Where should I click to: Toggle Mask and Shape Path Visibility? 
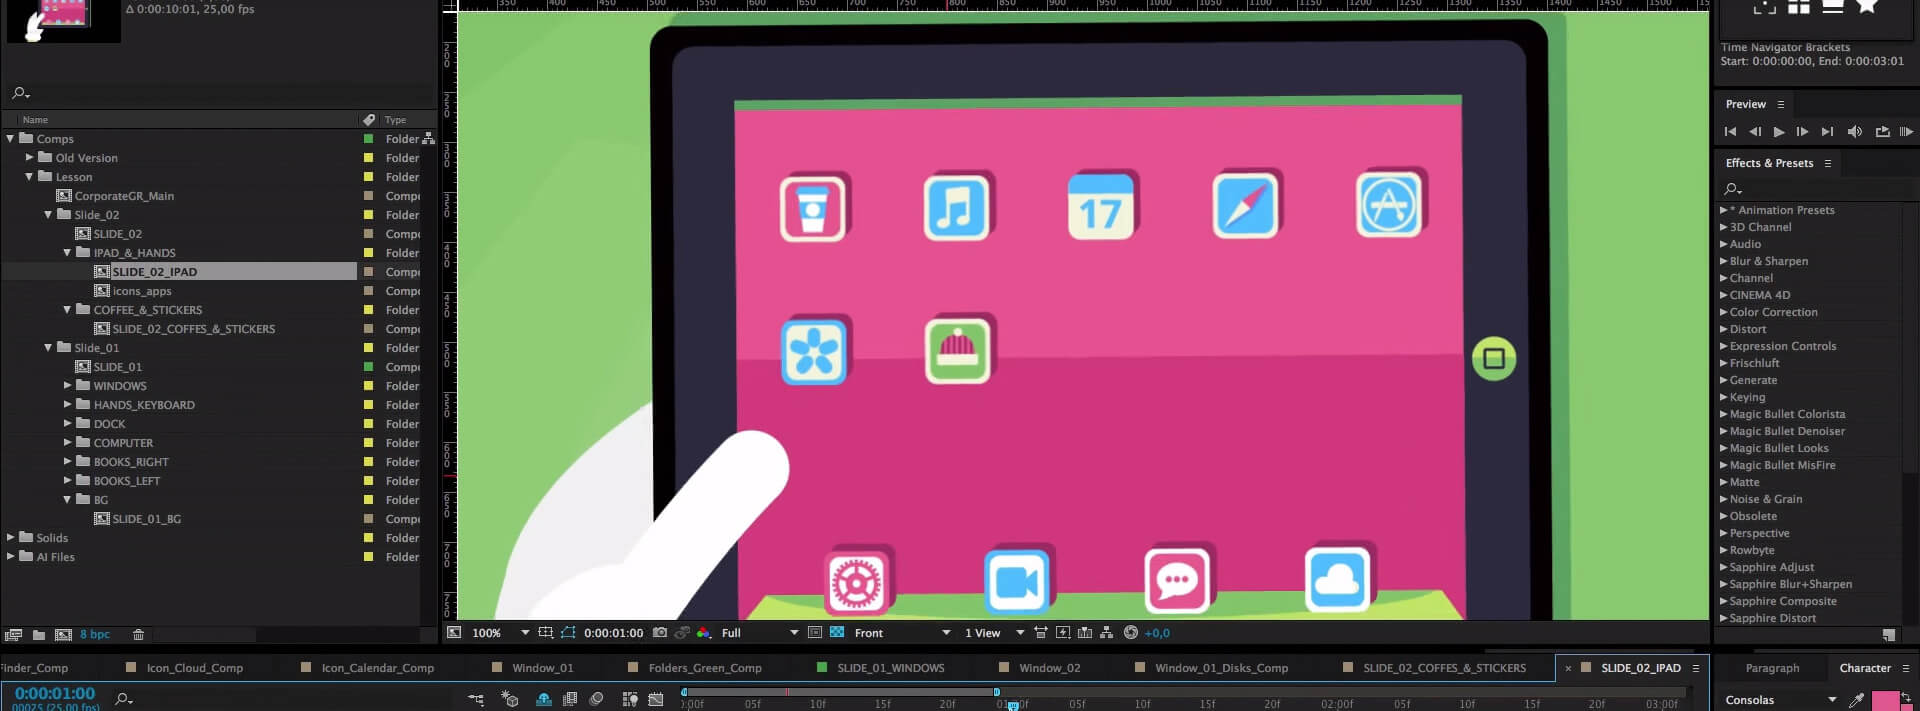click(x=568, y=633)
